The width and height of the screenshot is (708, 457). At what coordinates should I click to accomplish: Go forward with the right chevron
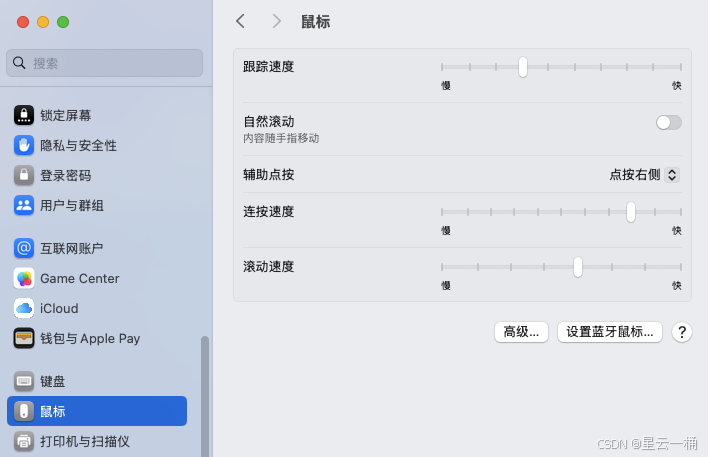pos(277,21)
